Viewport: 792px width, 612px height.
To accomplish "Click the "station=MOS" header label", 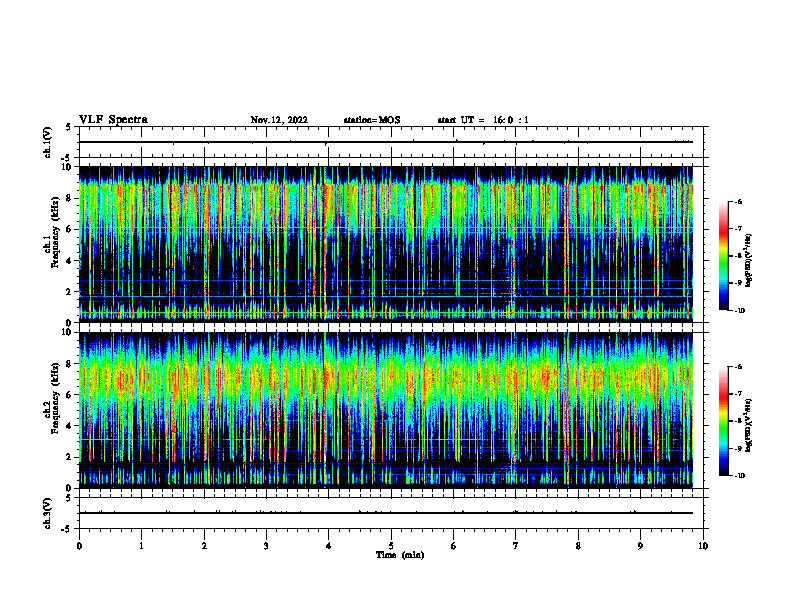I will tap(372, 120).
